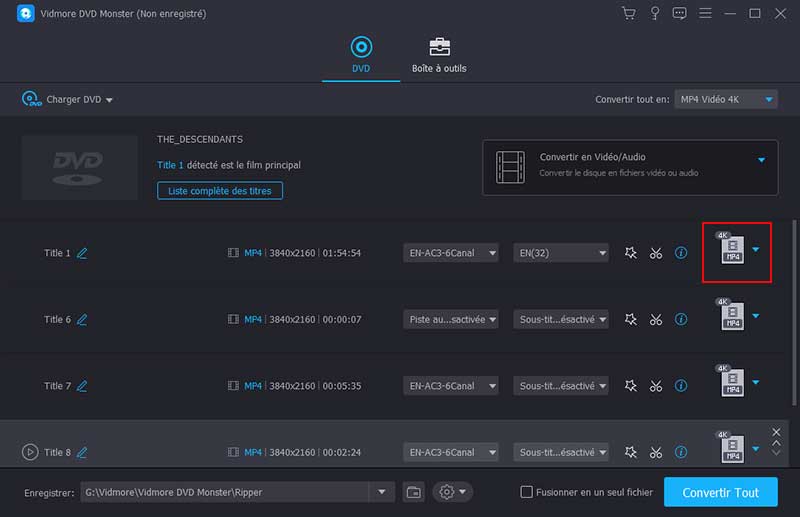Remove Title 8 with X icon
Screen dimensions: 800x517
pos(776,432)
